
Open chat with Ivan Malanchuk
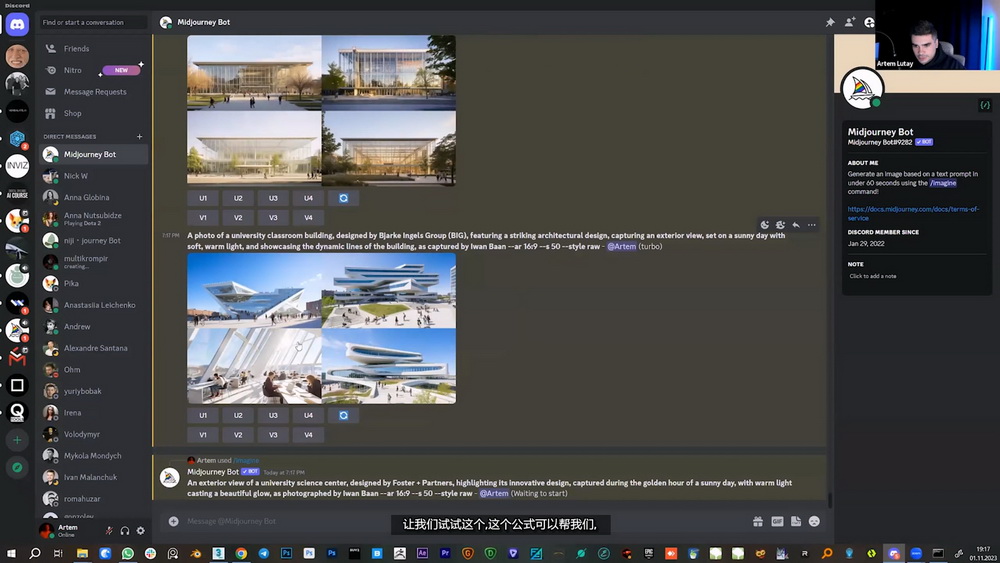pyautogui.click(x=93, y=477)
